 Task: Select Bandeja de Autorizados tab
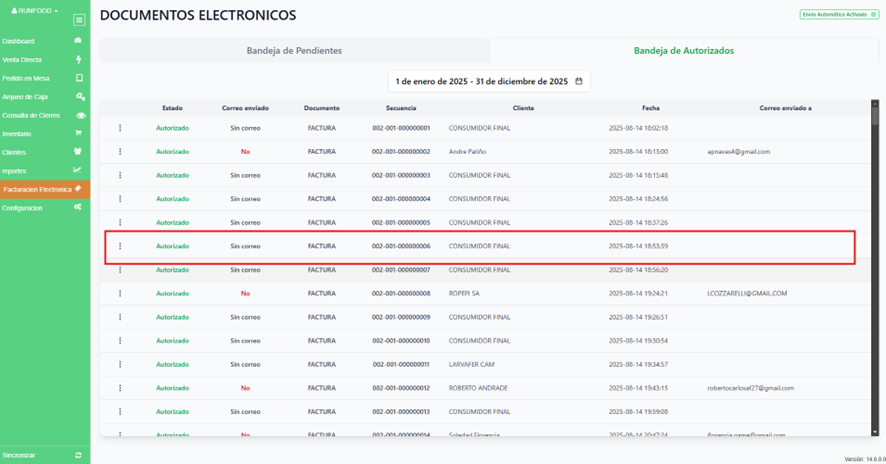click(x=684, y=50)
